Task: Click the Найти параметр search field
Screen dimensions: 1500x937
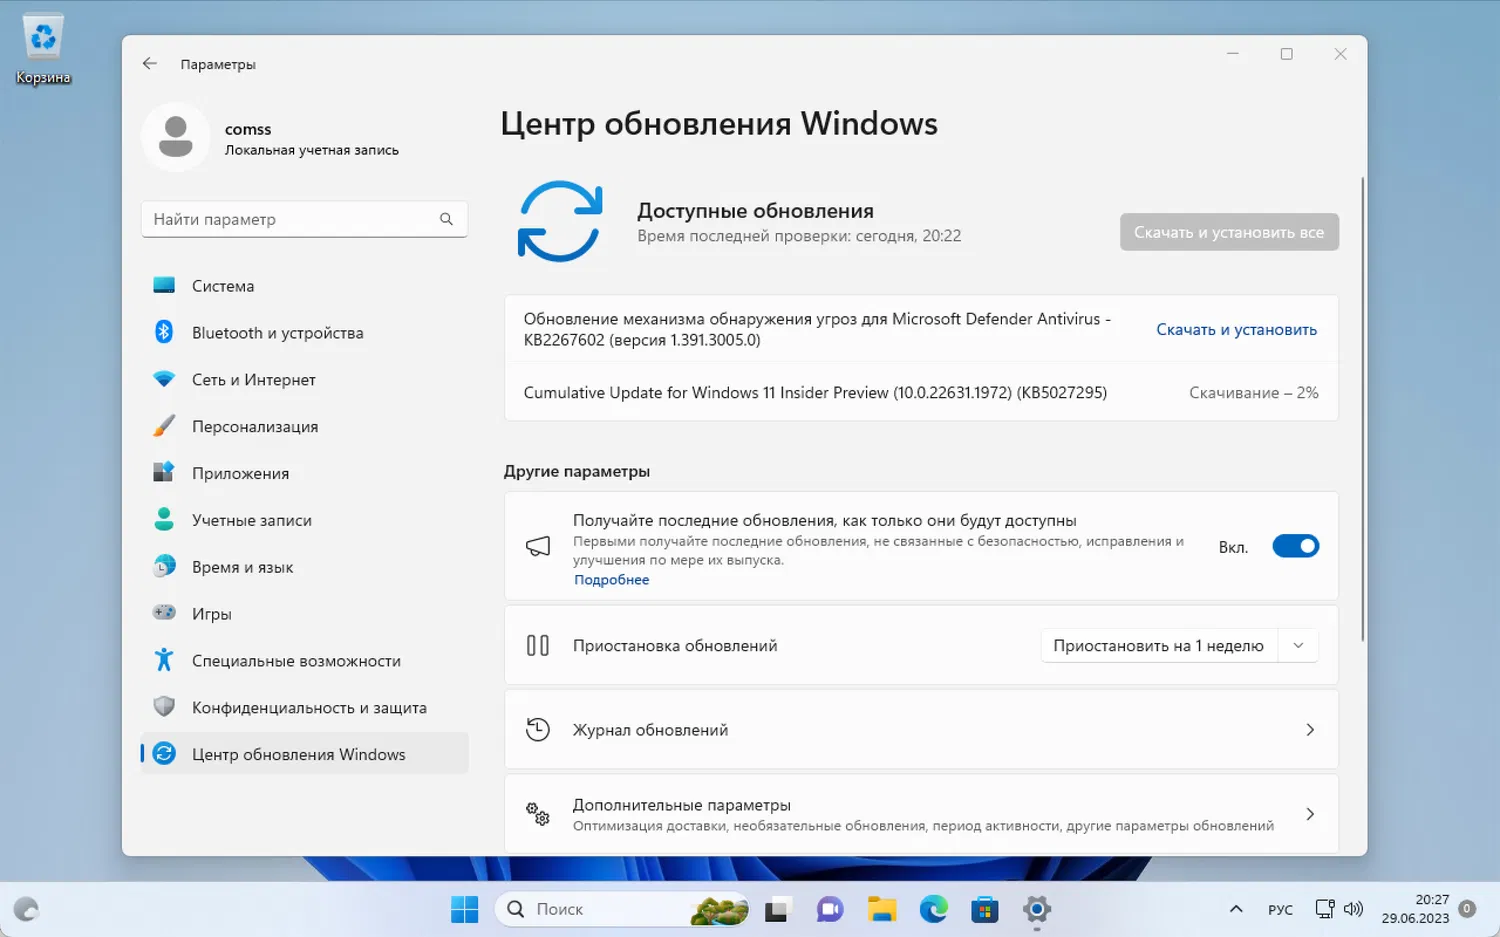Action: 304,219
